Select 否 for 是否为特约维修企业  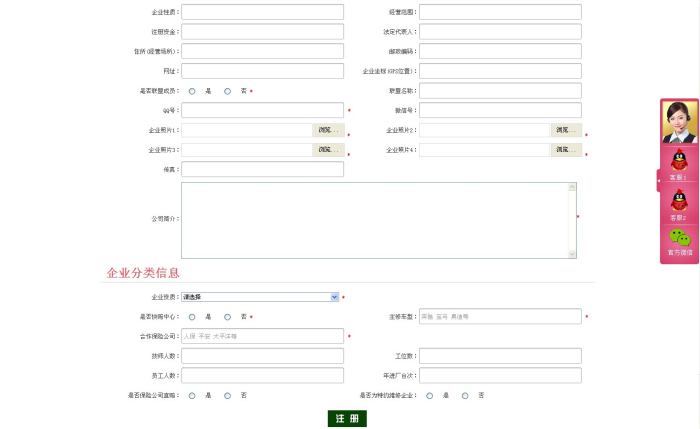click(x=465, y=396)
